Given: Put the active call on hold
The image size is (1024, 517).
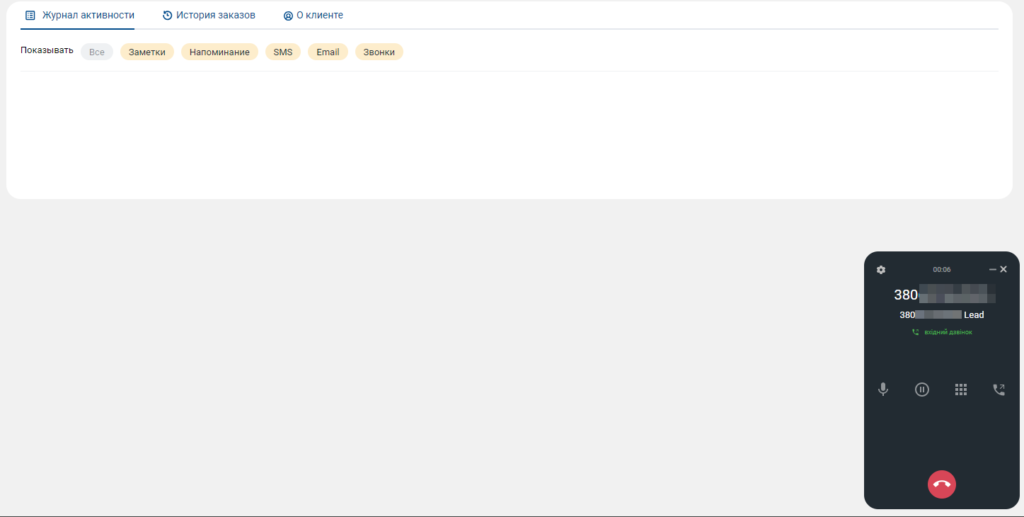Looking at the screenshot, I should click(922, 390).
